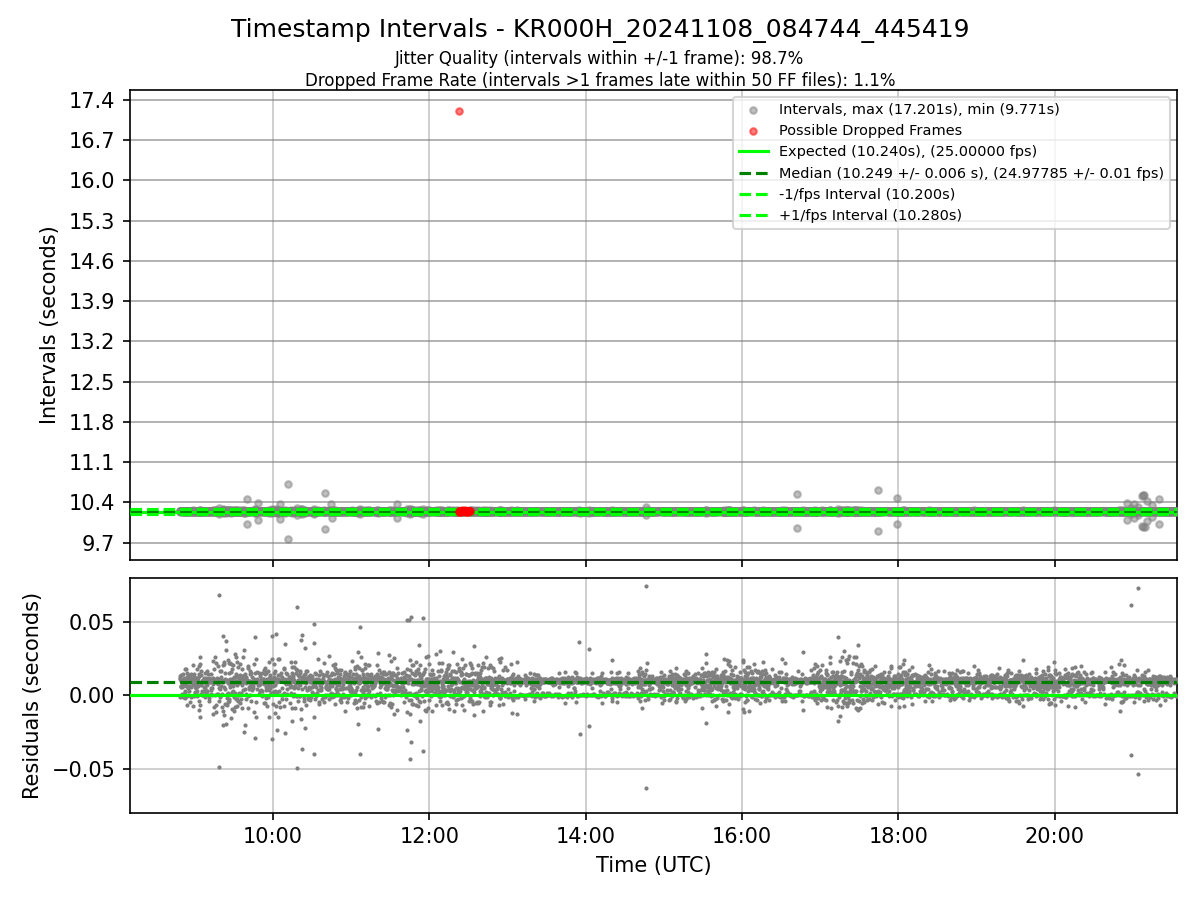Image resolution: width=1200 pixels, height=900 pixels.
Task: Click the 11.1 y-axis tick label
Action: pos(94,462)
